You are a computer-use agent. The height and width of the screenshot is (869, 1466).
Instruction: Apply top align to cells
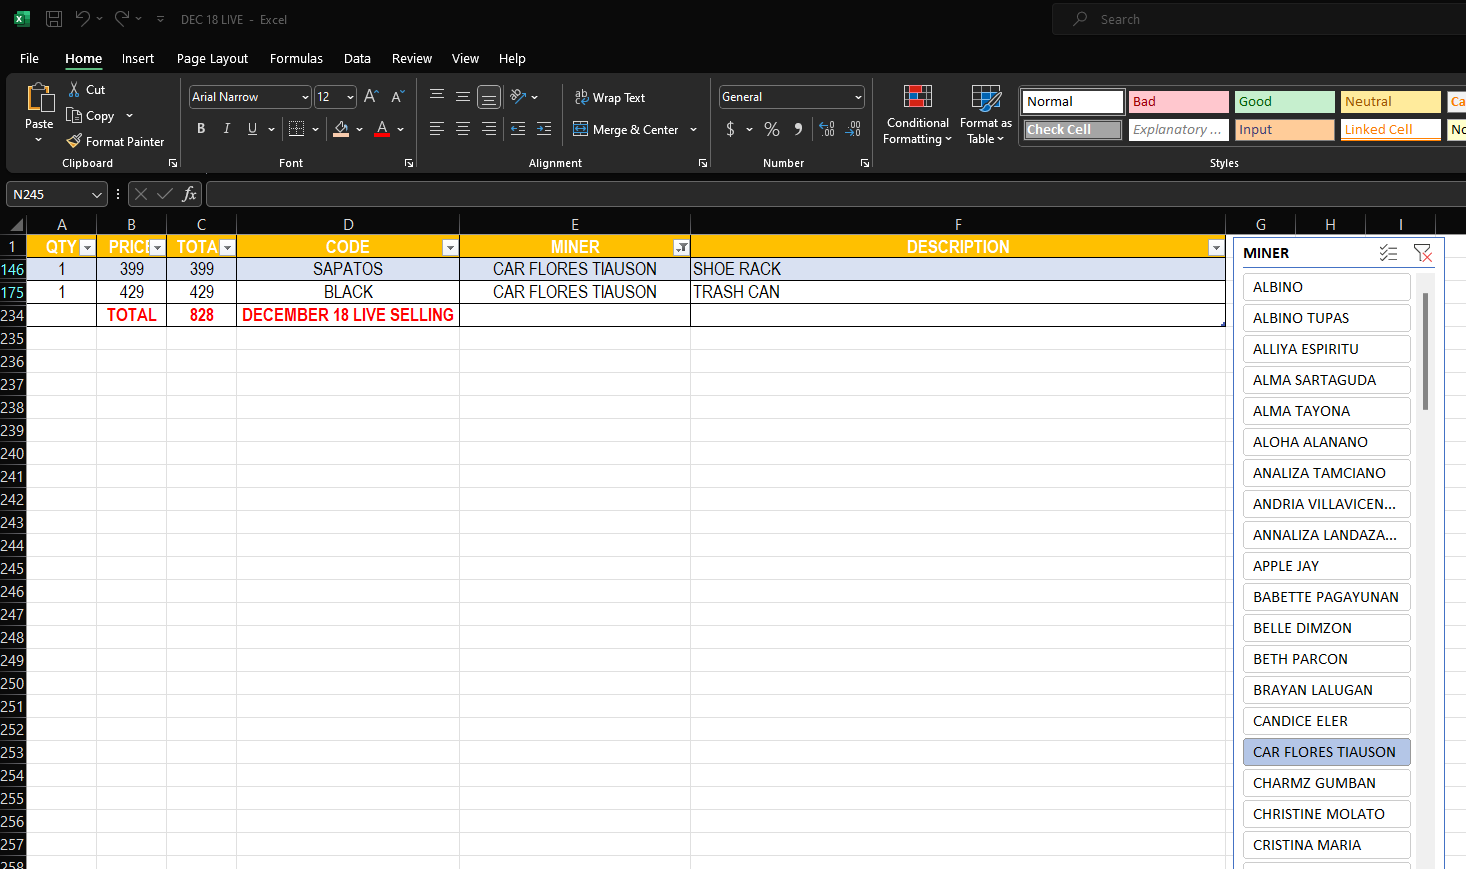click(x=437, y=97)
